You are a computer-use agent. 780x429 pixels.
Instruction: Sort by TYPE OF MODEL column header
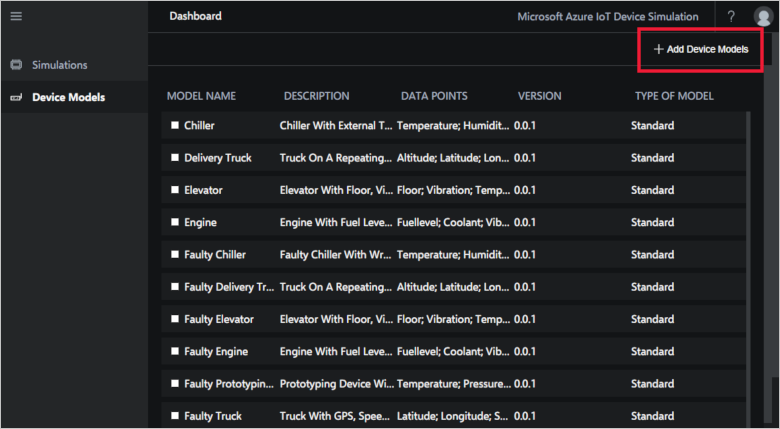point(674,96)
